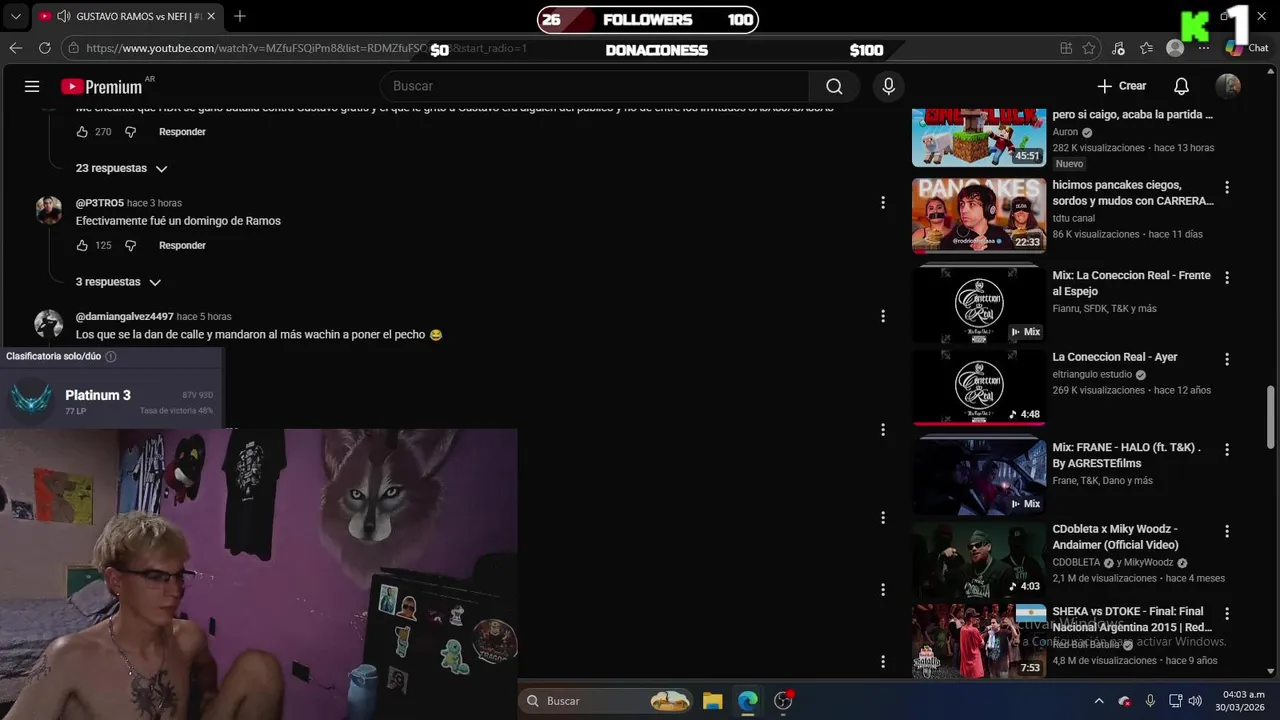The width and height of the screenshot is (1280, 720).
Task: Click the taskbar microphone tray icon
Action: 1150,701
